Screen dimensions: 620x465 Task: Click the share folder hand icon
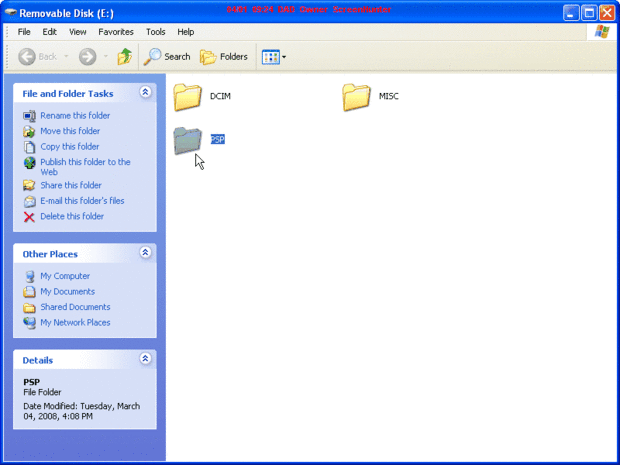(x=29, y=185)
